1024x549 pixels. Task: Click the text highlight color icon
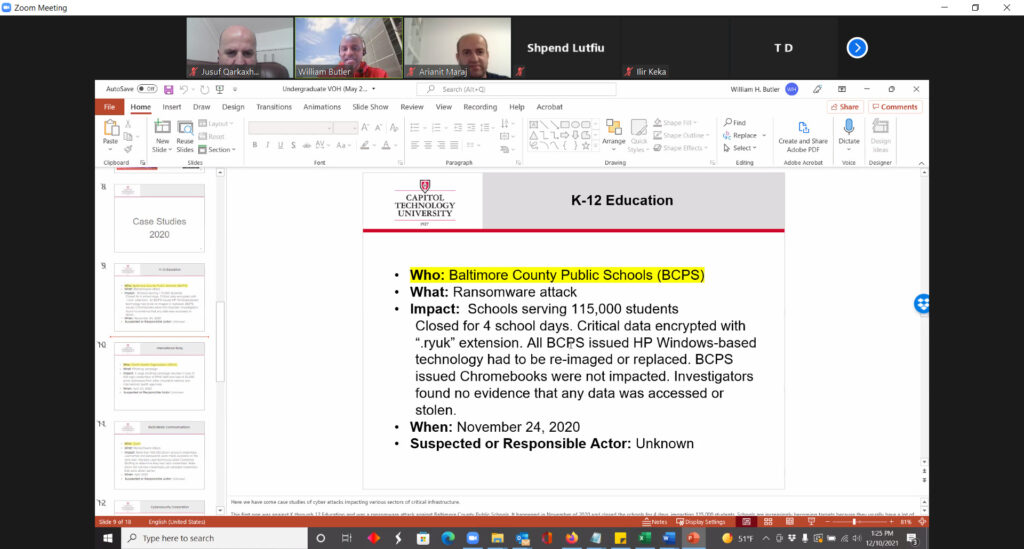[x=365, y=145]
